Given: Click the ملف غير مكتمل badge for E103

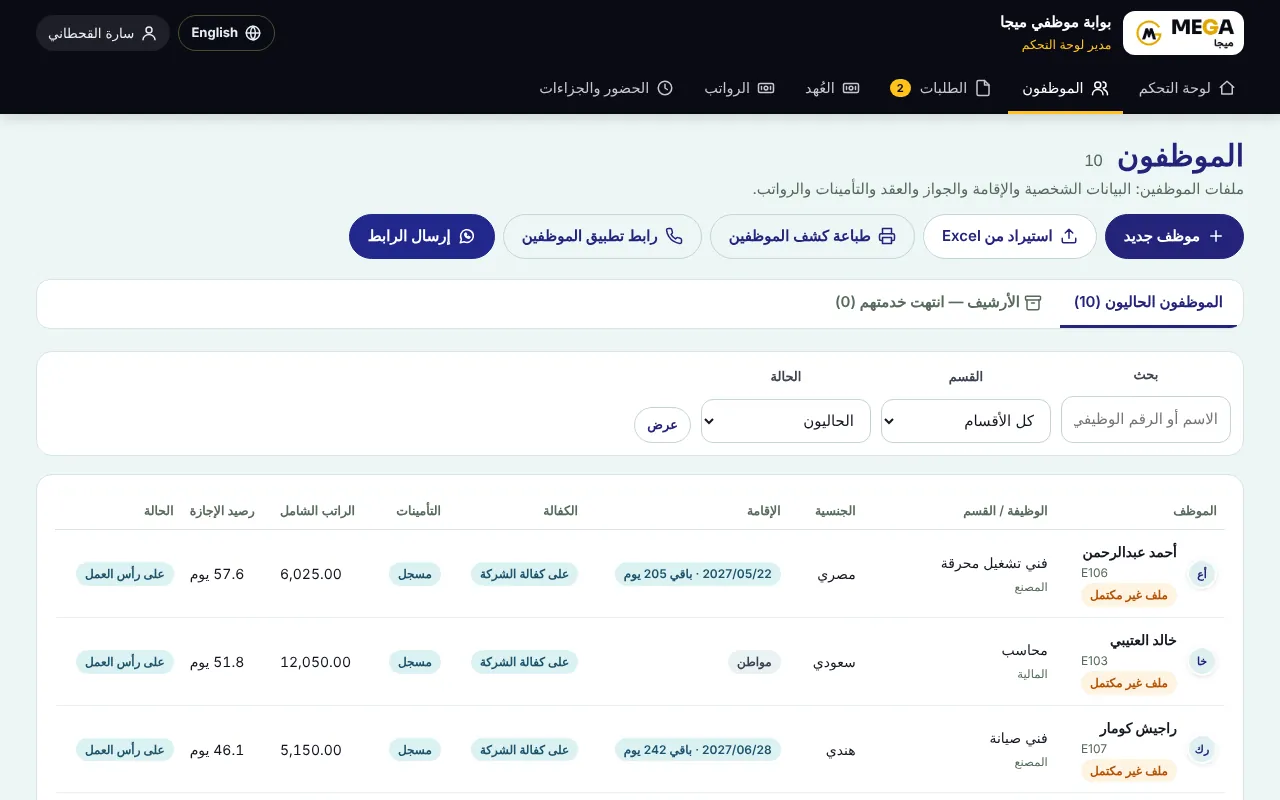Looking at the screenshot, I should [1129, 683].
